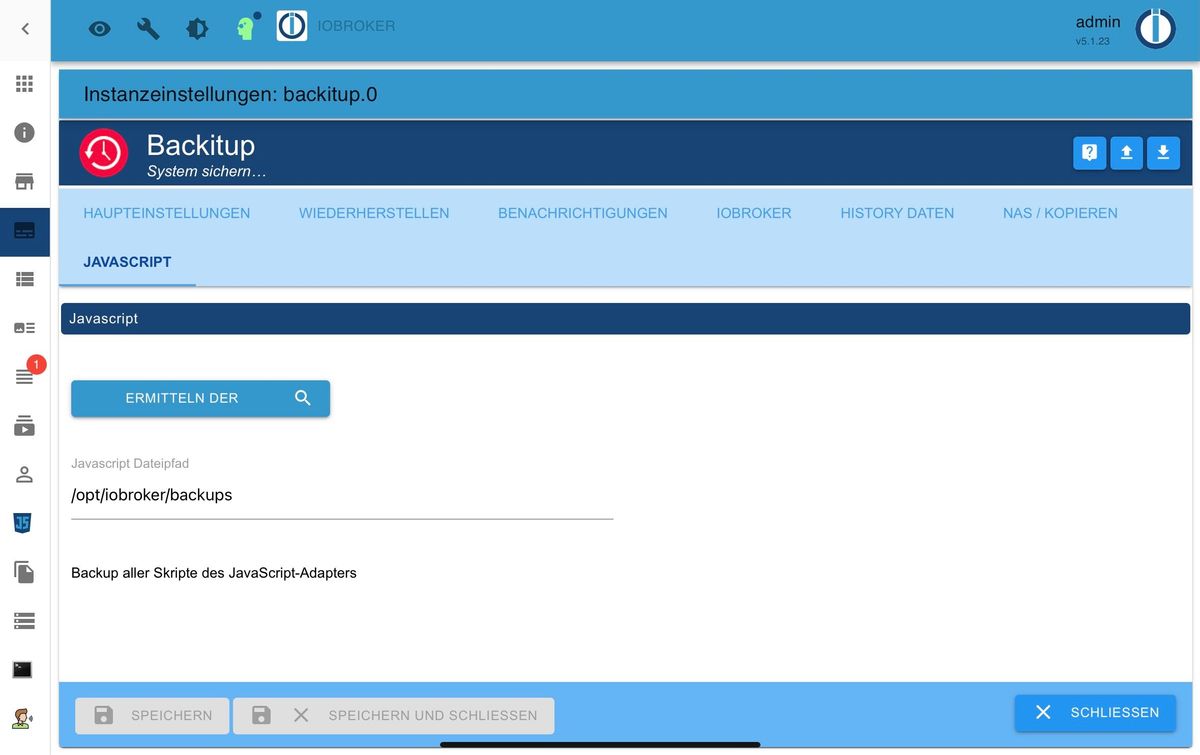The image size is (1200, 755).
Task: Toggle the theme brightness icon
Action: pyautogui.click(x=197, y=29)
